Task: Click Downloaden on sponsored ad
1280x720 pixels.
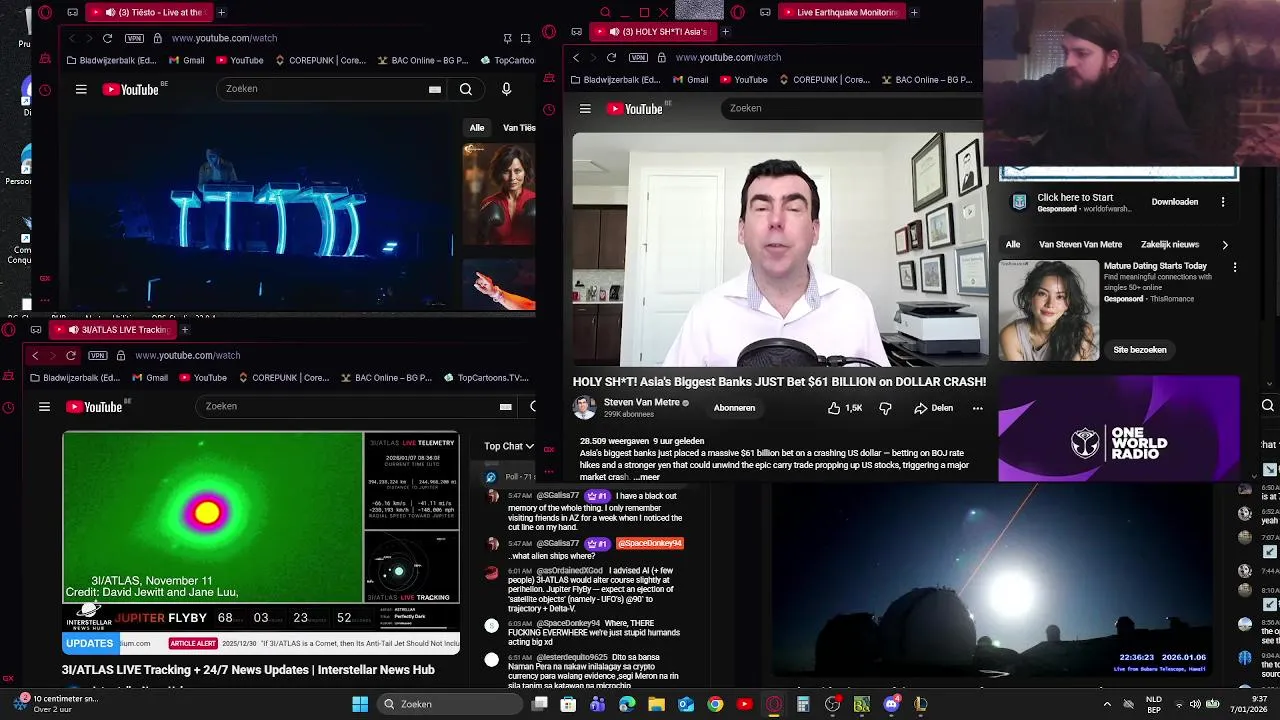Action: click(x=1174, y=202)
